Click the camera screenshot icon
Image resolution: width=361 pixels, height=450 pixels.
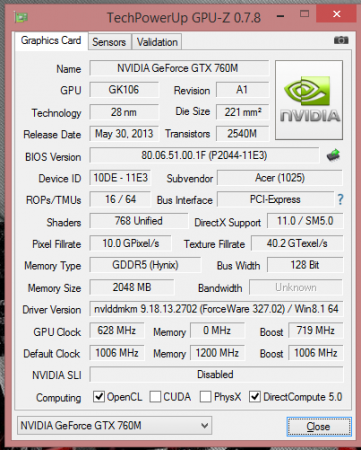pos(341,40)
